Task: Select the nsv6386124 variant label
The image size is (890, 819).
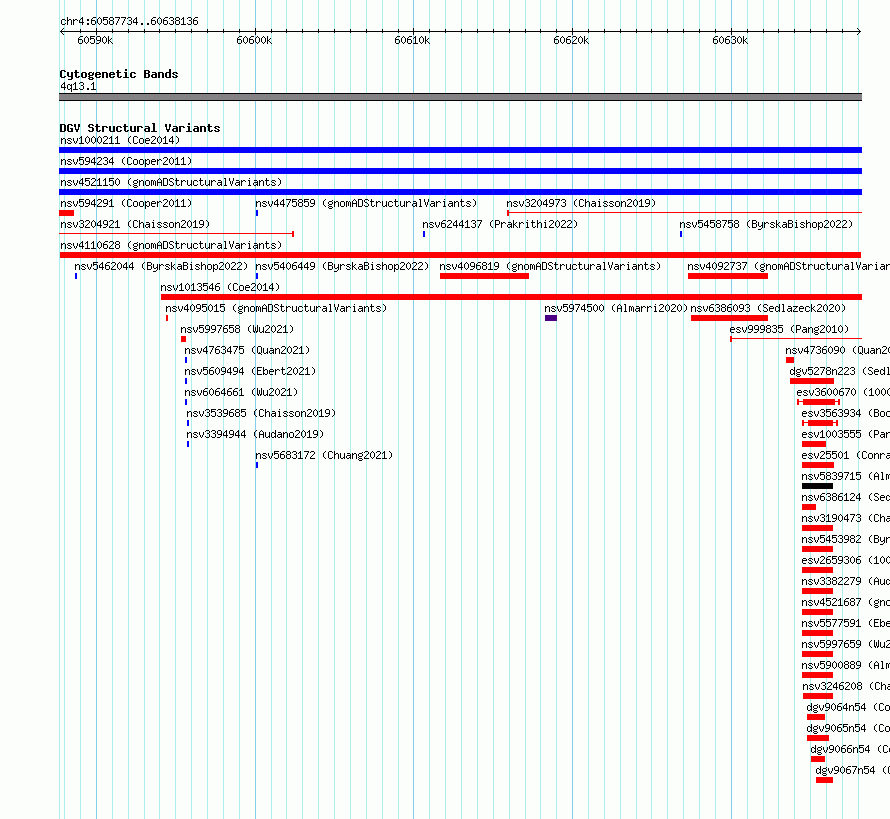Action: pyautogui.click(x=845, y=497)
